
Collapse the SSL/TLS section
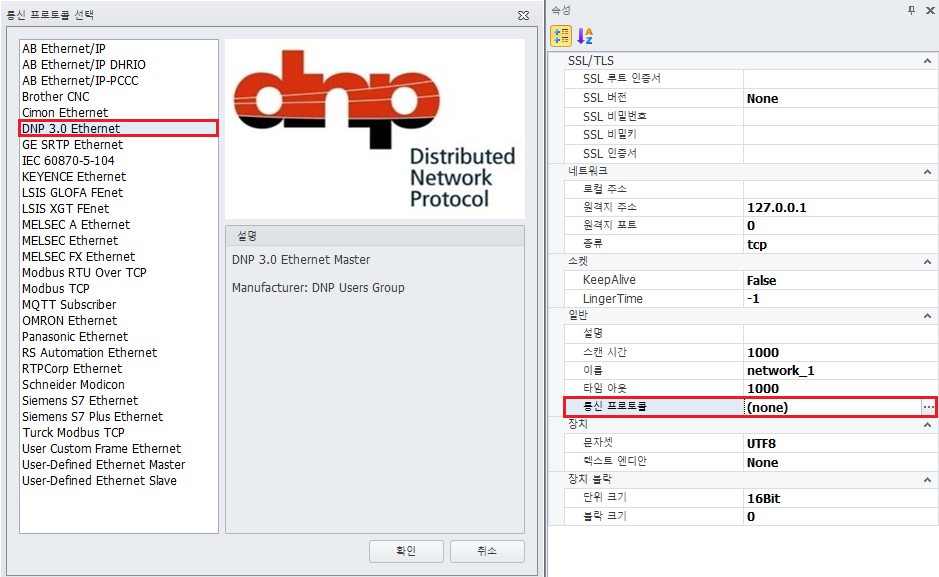point(927,61)
